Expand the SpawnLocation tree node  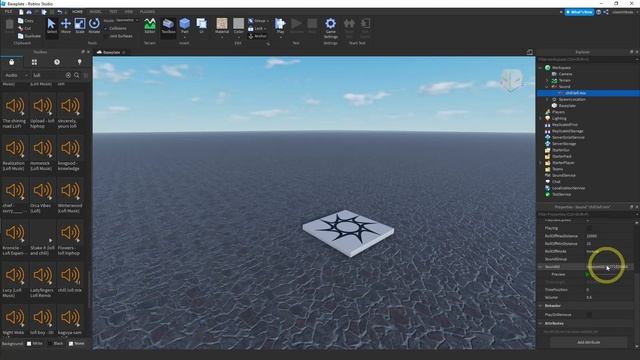click(547, 99)
